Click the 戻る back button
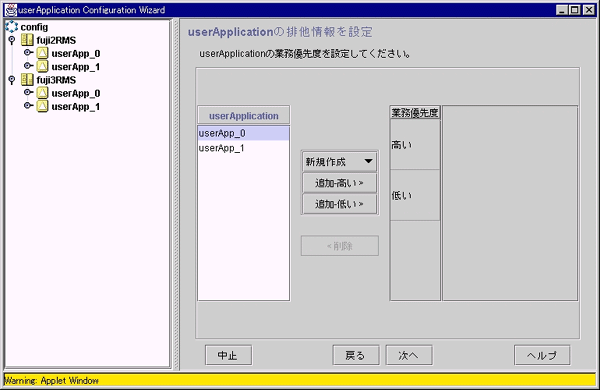The image size is (600, 390). point(356,355)
